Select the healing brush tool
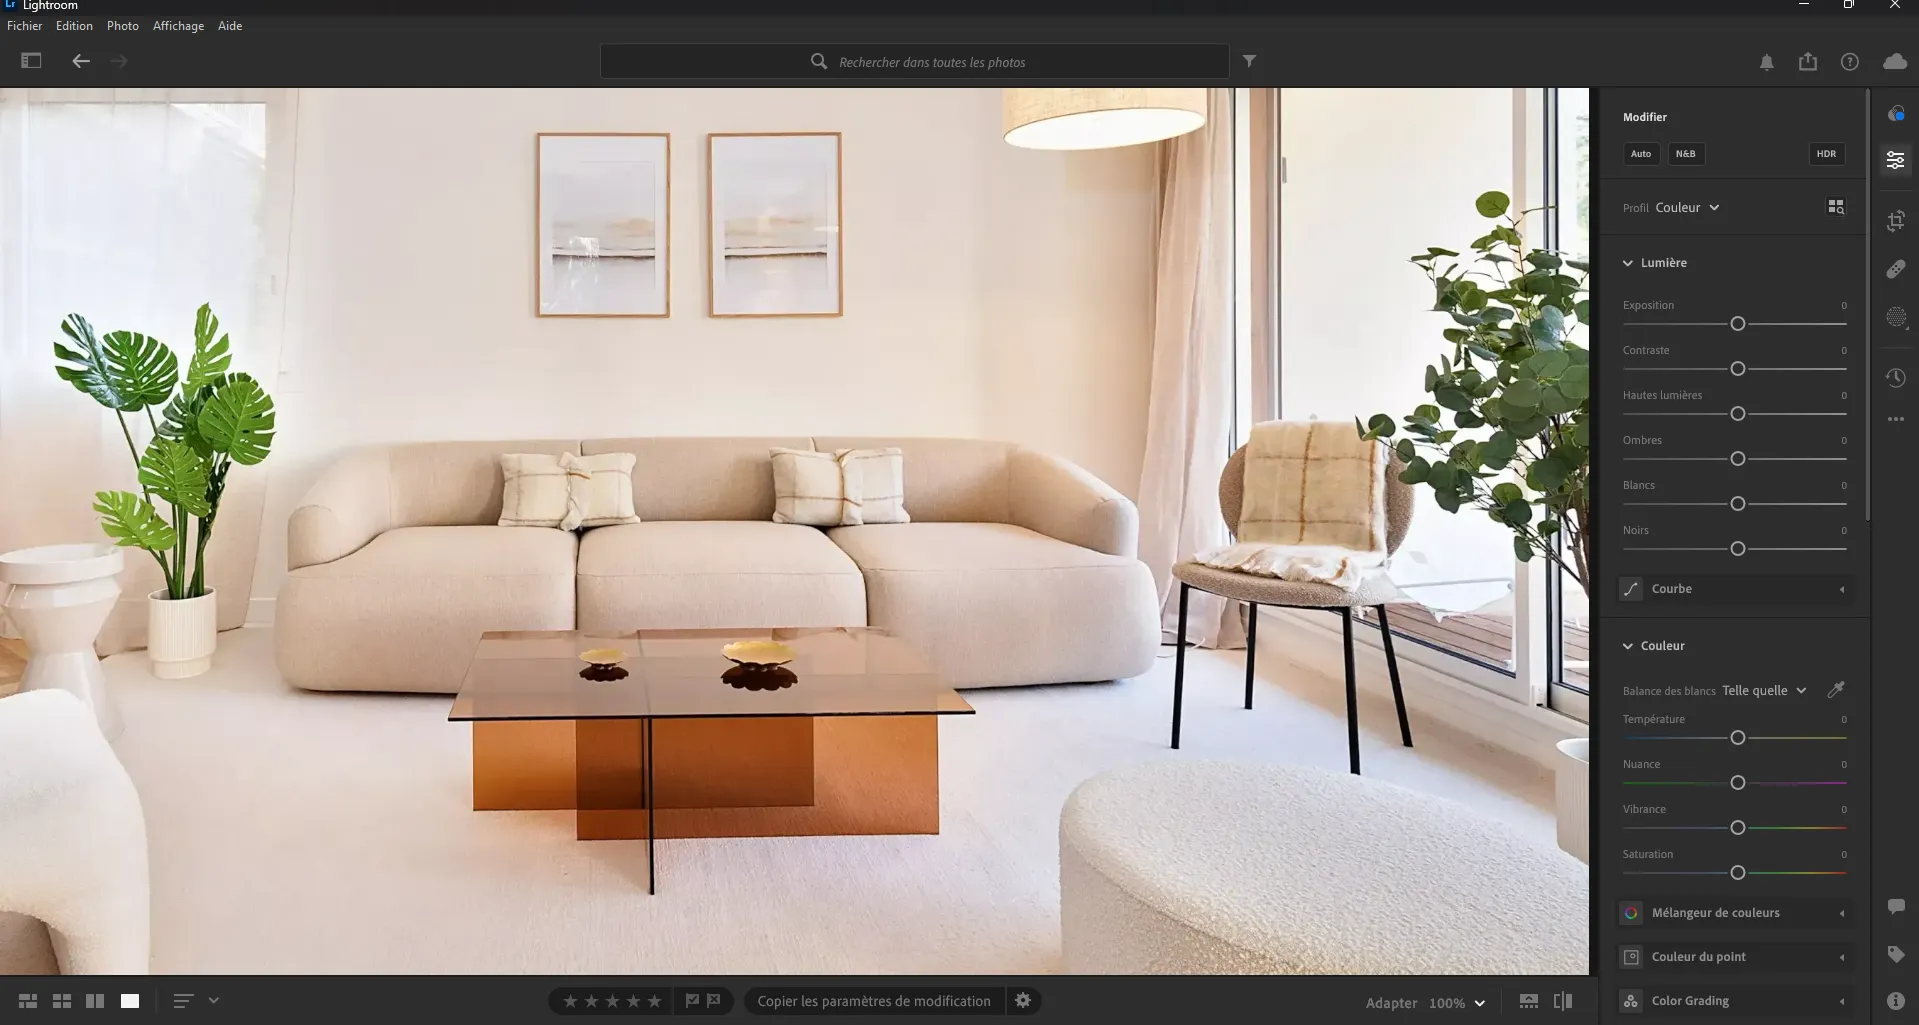 (x=1895, y=269)
